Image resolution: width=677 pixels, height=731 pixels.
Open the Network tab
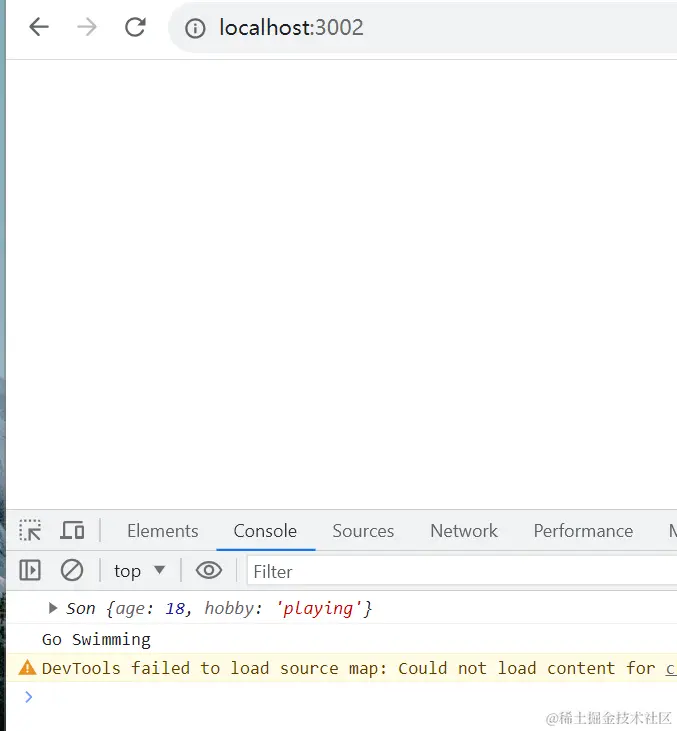(x=464, y=531)
